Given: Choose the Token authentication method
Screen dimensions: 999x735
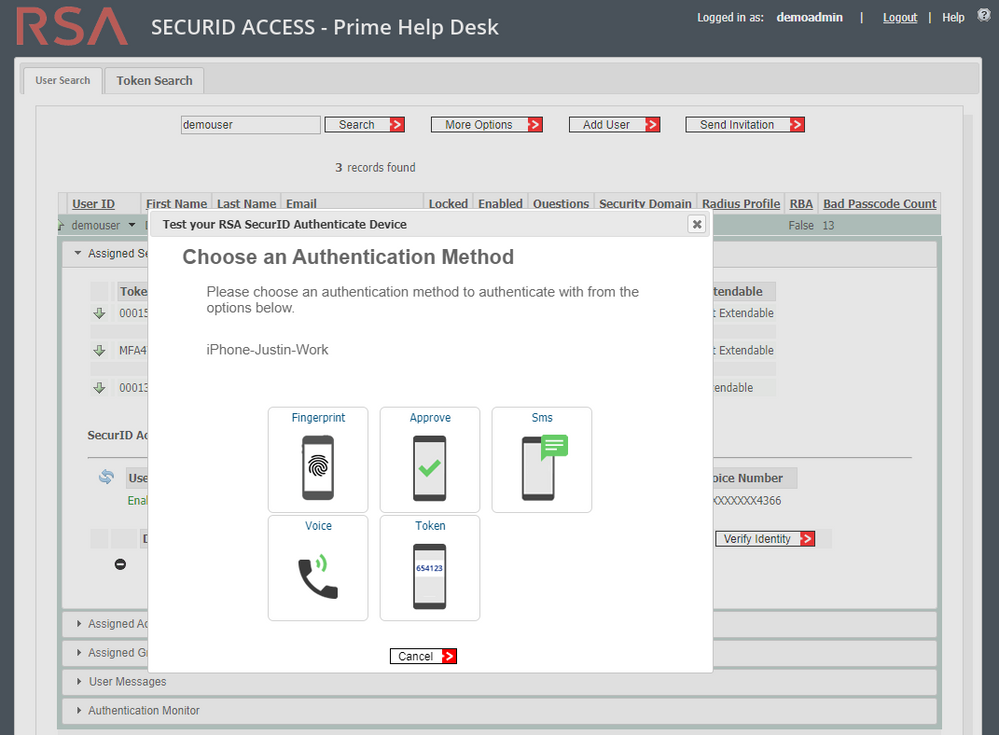Looking at the screenshot, I should 429,568.
